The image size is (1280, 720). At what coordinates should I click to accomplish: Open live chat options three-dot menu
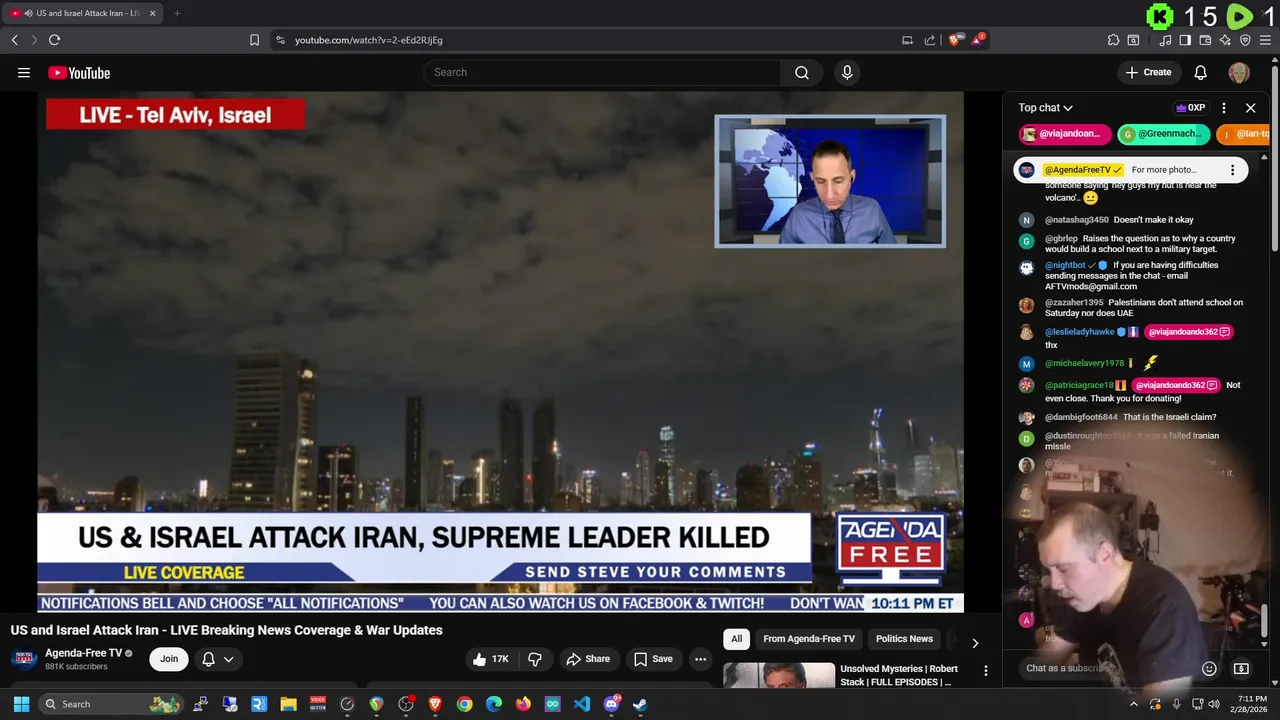pos(1224,108)
